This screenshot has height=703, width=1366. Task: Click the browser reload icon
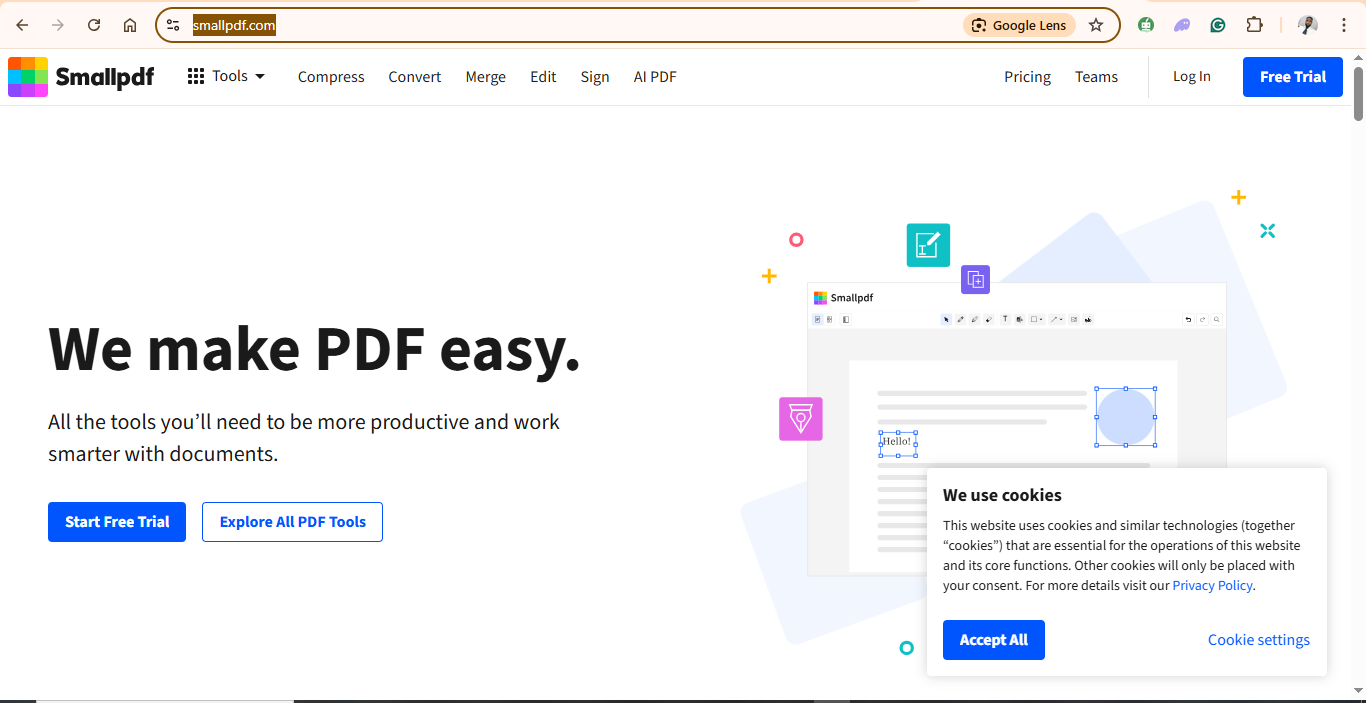tap(94, 25)
